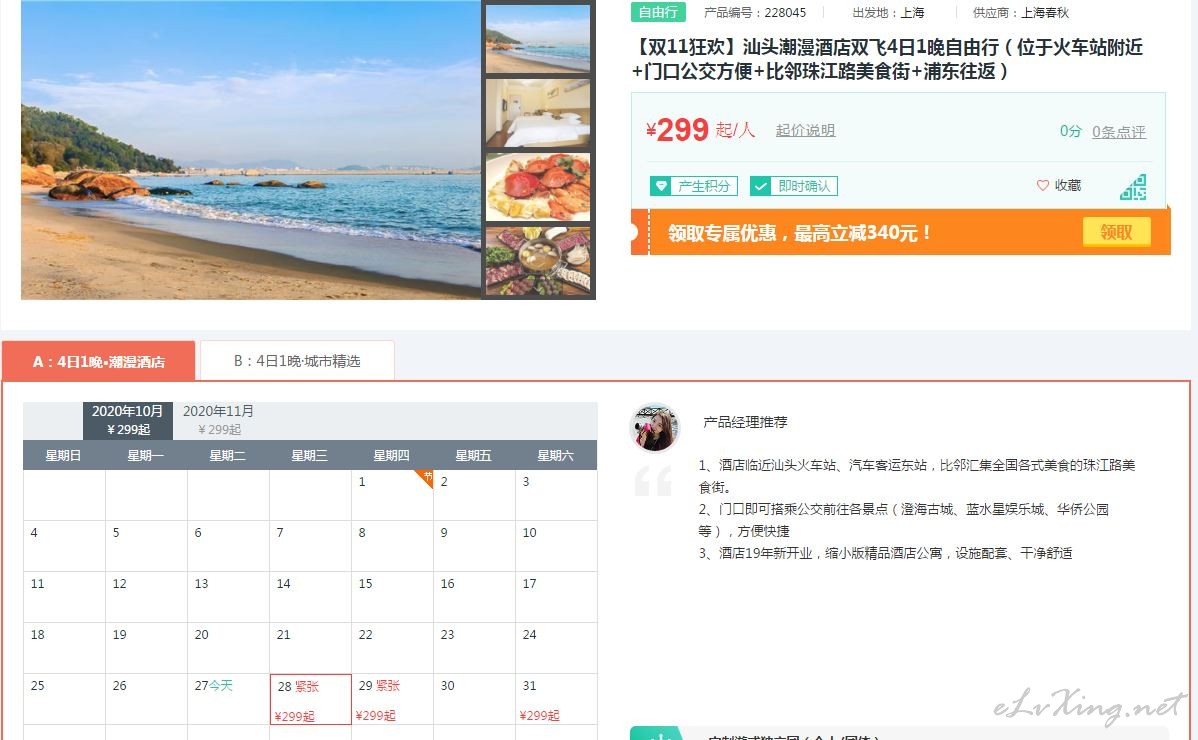
Task: Click the heart favorite icon
Action: (x=1042, y=185)
